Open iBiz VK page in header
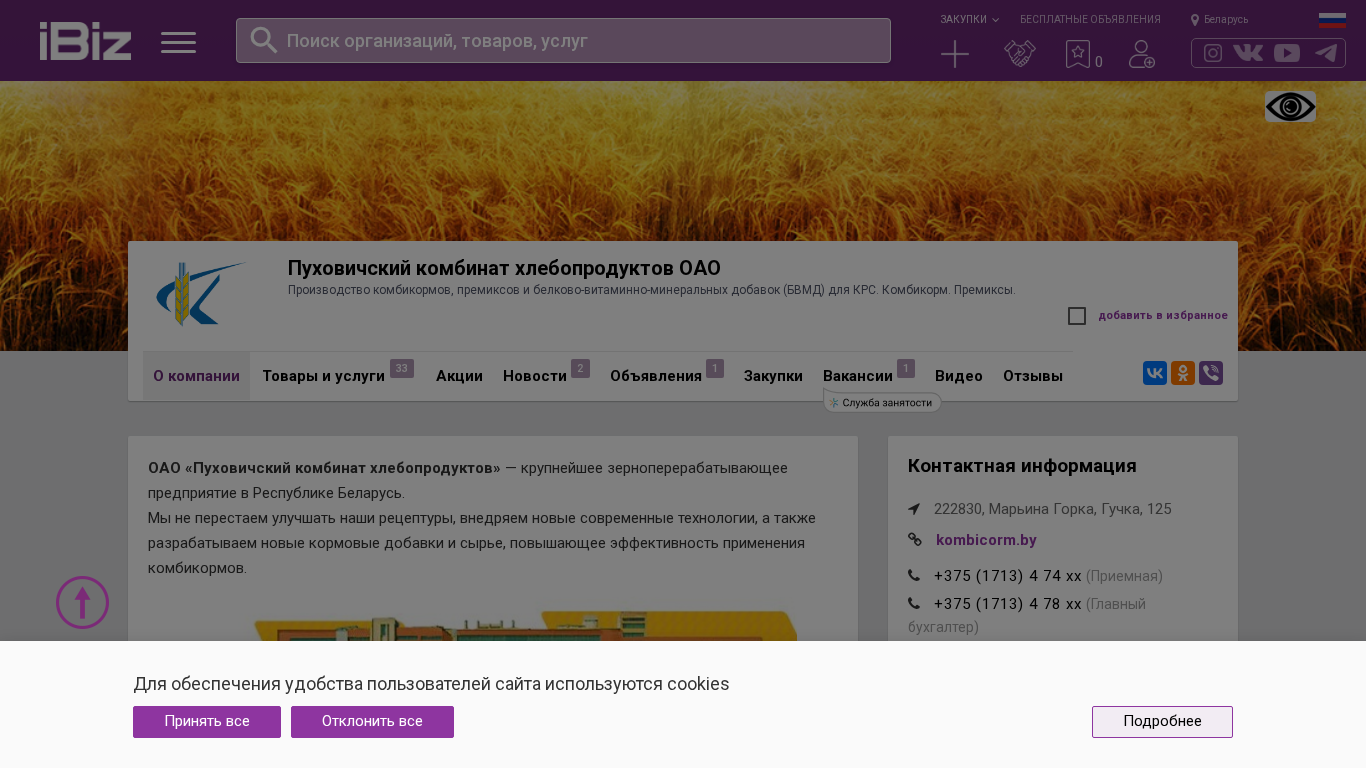This screenshot has width=1366, height=768. 1248,53
